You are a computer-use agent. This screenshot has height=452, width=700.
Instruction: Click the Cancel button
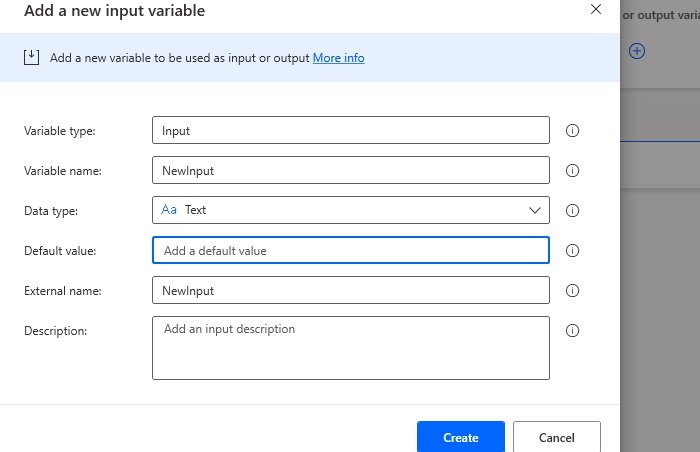557,437
